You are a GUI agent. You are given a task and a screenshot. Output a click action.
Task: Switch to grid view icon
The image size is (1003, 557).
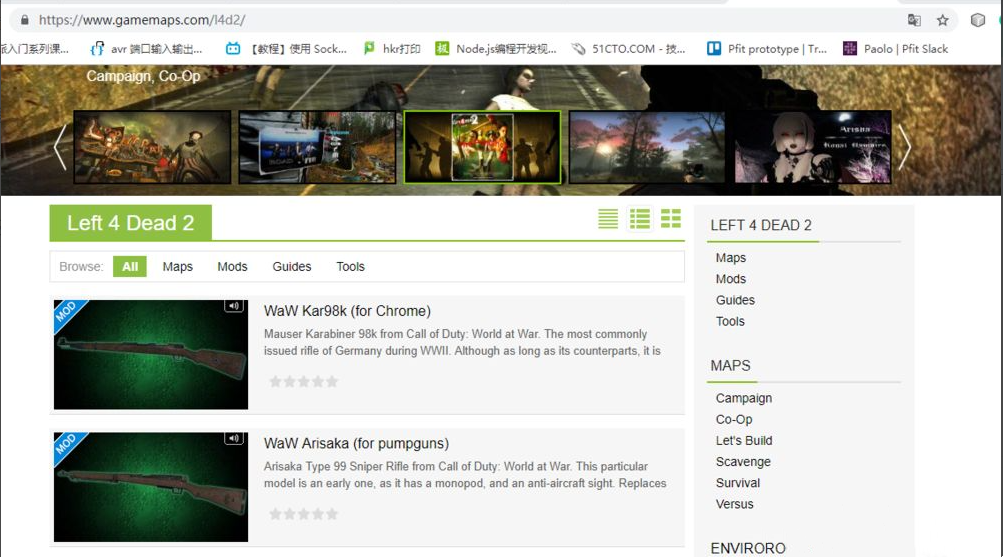670,219
